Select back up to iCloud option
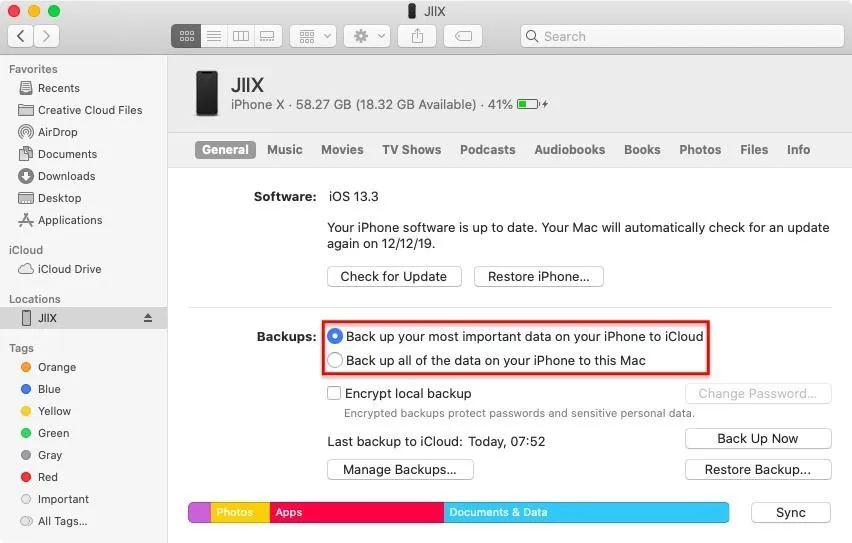Screen dimensions: 852x543 (336, 337)
